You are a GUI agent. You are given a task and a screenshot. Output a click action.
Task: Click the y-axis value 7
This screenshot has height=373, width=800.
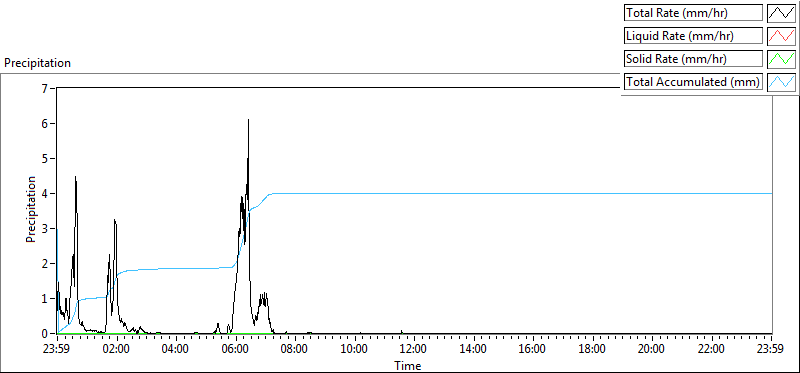[x=44, y=89]
